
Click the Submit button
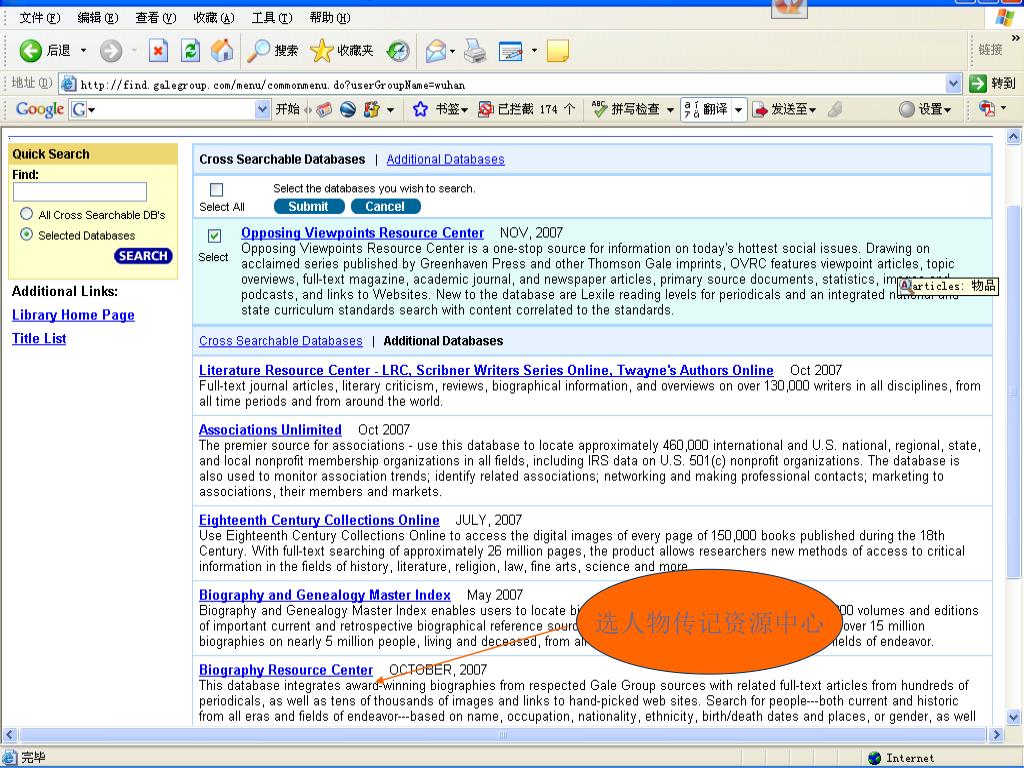coord(309,206)
